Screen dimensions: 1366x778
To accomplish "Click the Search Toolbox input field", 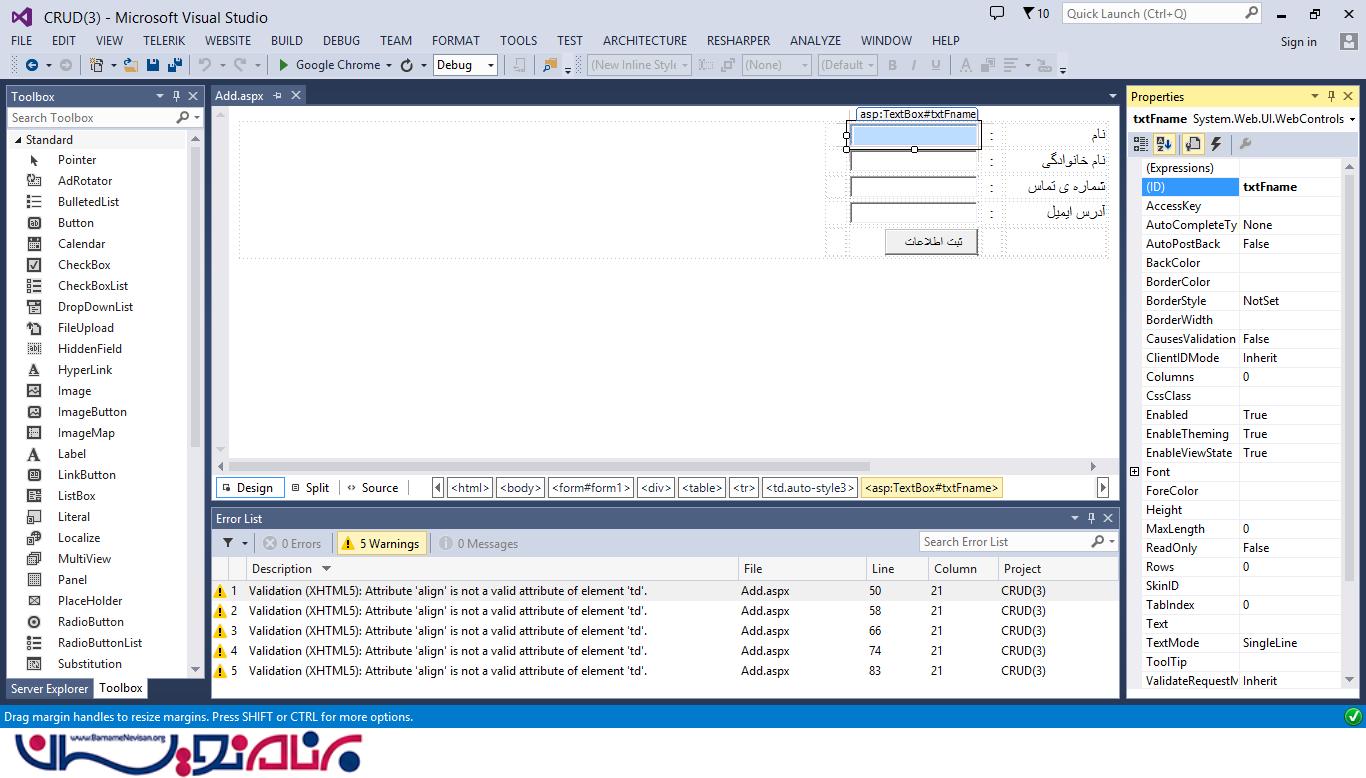I will [90, 118].
